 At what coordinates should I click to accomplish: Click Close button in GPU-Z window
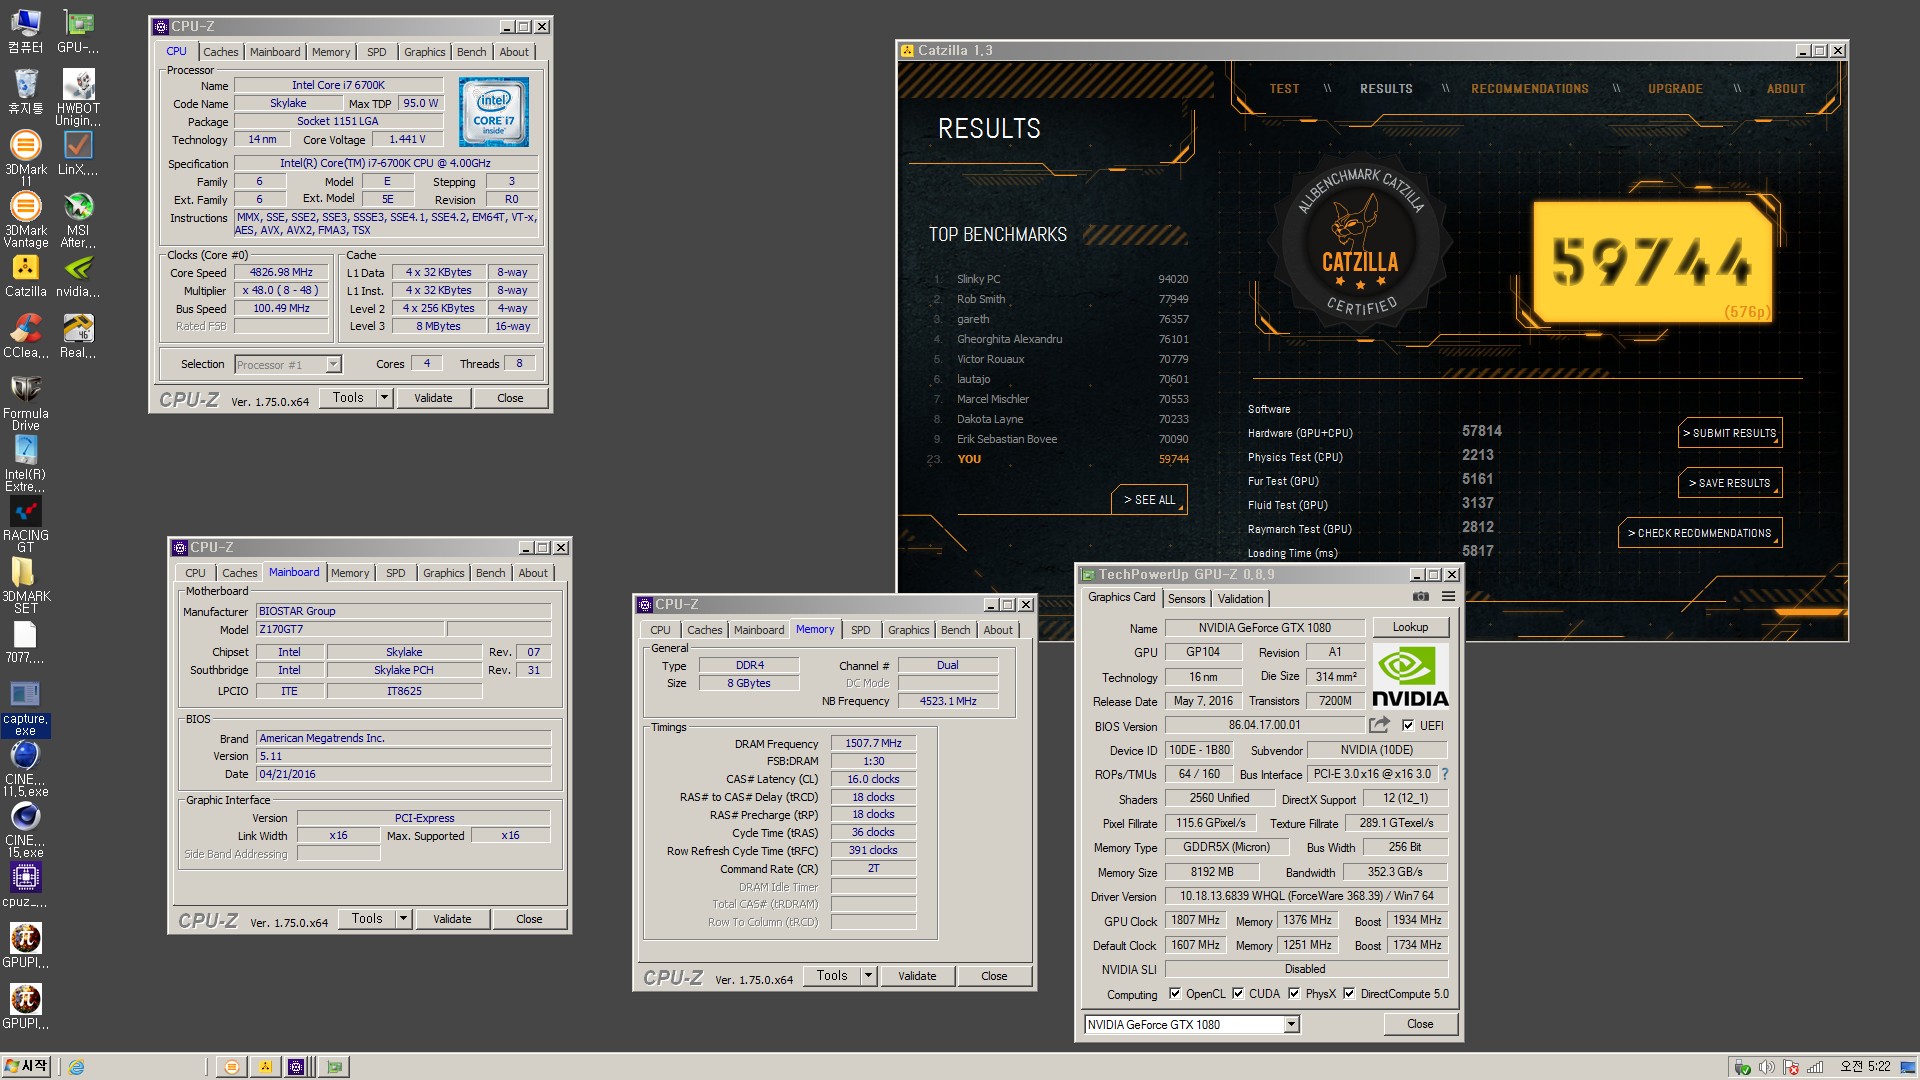coord(1420,1024)
